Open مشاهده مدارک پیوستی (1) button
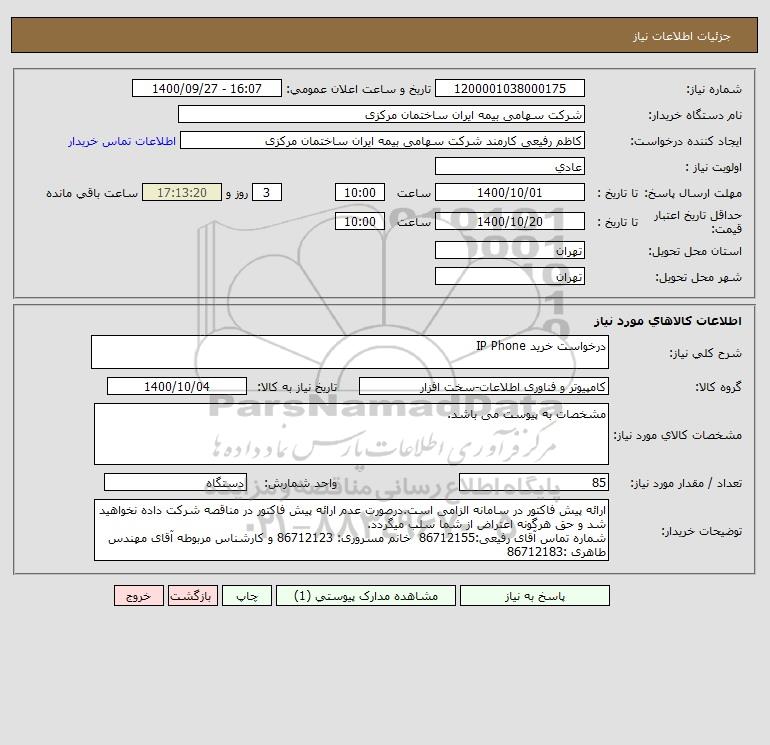770x745 pixels. (x=366, y=595)
